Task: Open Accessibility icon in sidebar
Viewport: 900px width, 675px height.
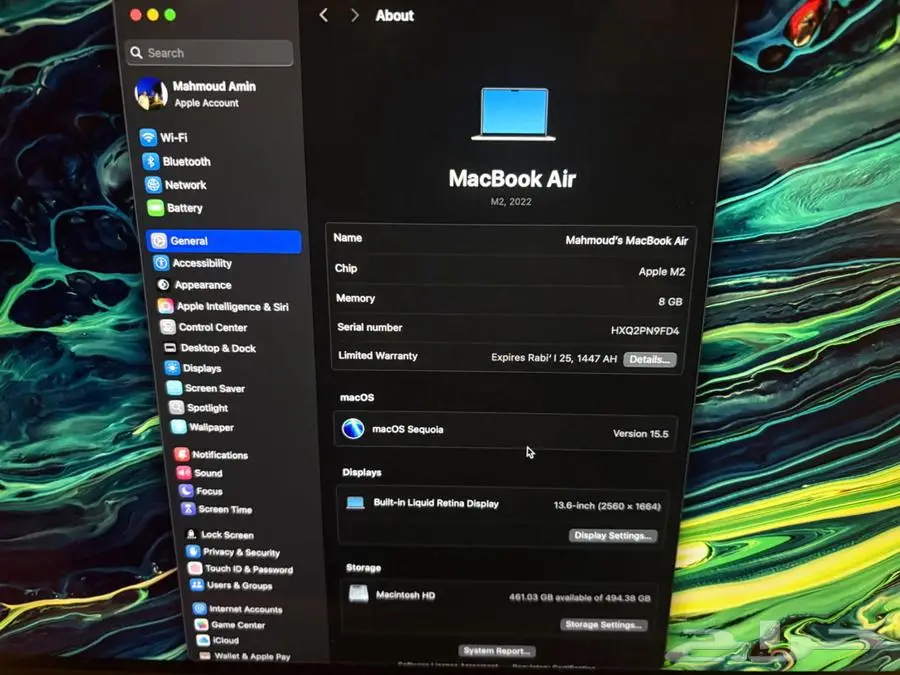Action: tap(161, 263)
